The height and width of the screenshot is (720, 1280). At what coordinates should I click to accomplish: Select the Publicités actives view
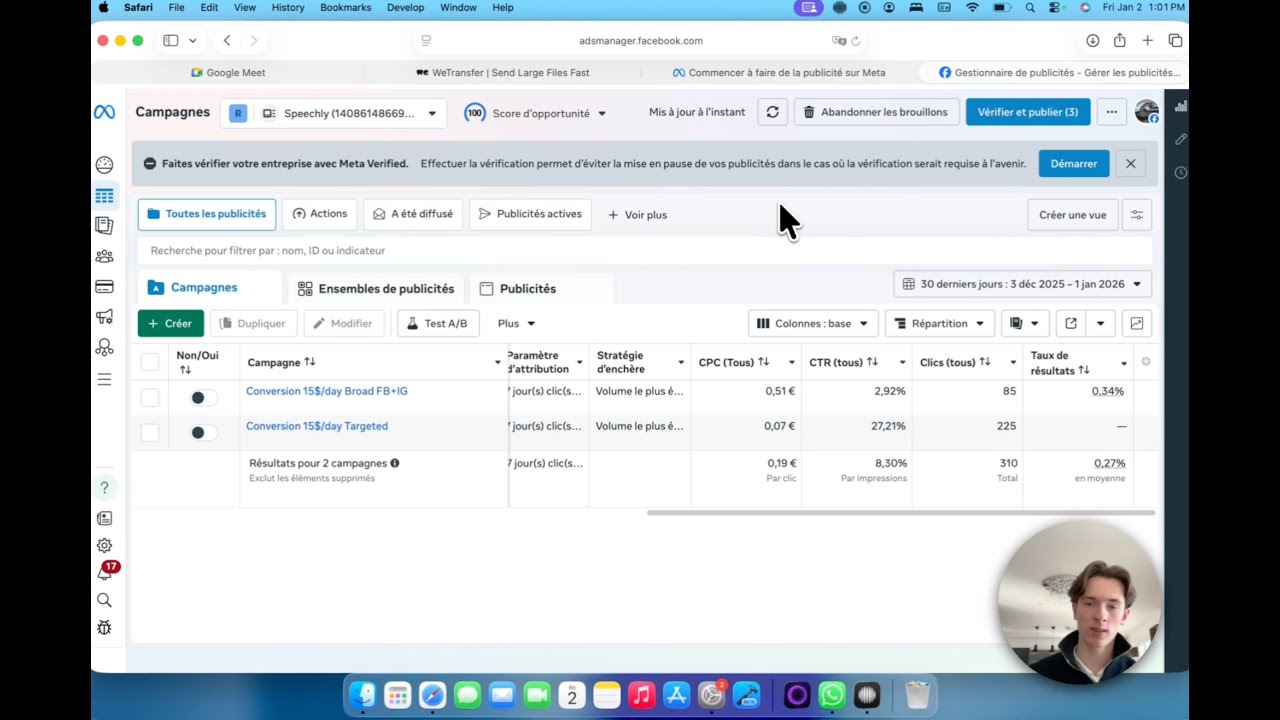(530, 214)
